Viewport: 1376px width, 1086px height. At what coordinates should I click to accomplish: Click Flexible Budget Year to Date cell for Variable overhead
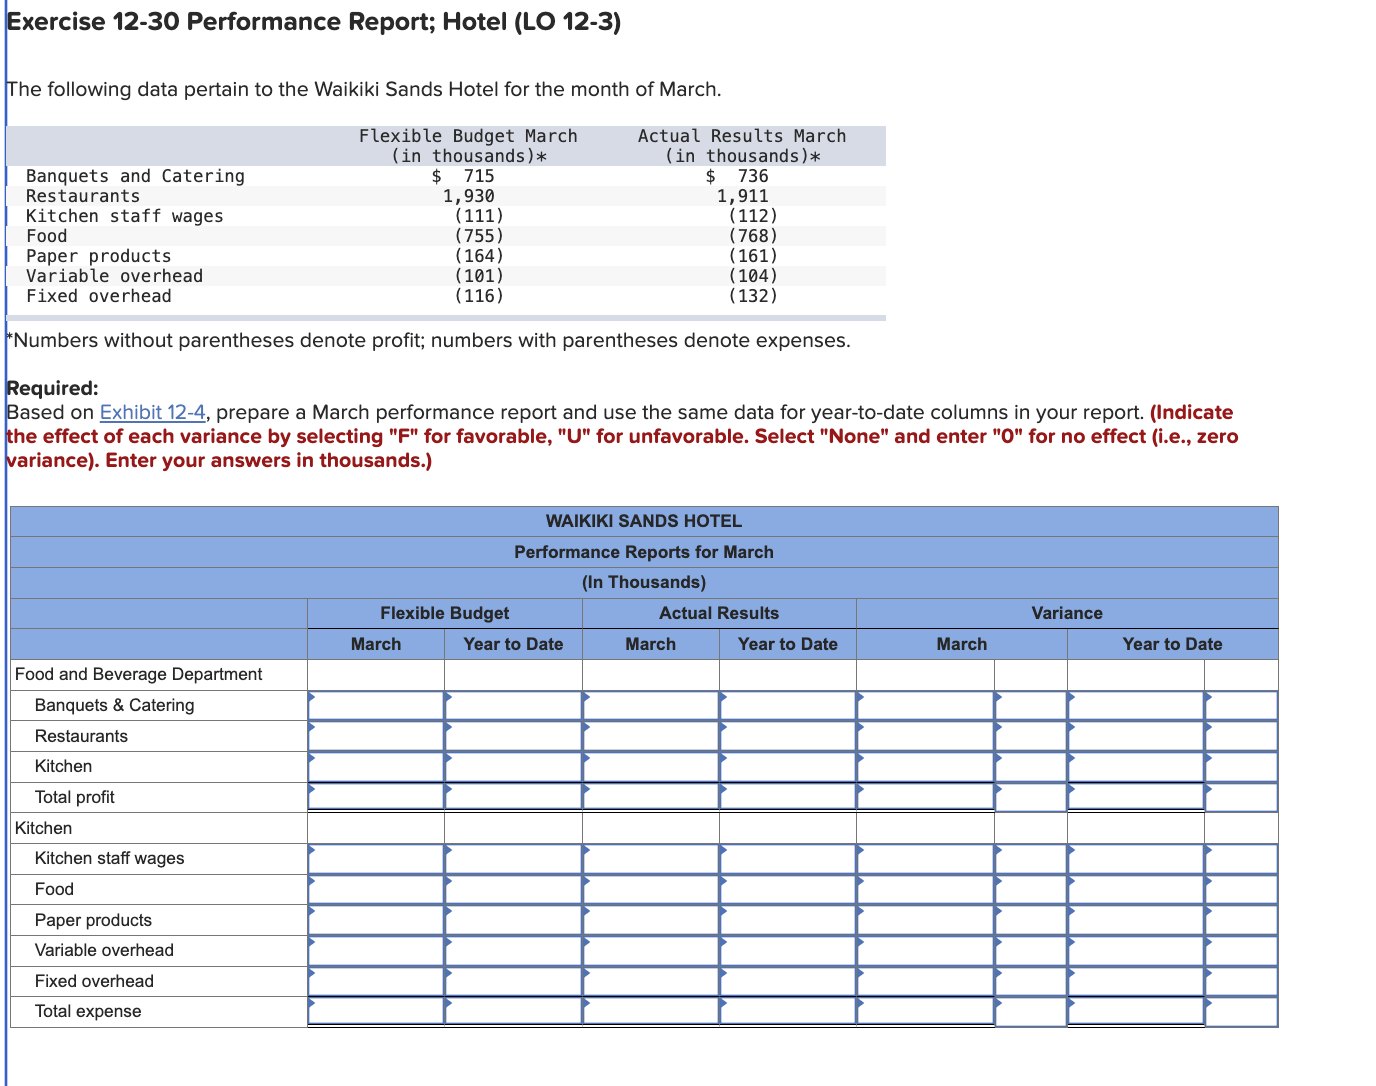pos(513,950)
